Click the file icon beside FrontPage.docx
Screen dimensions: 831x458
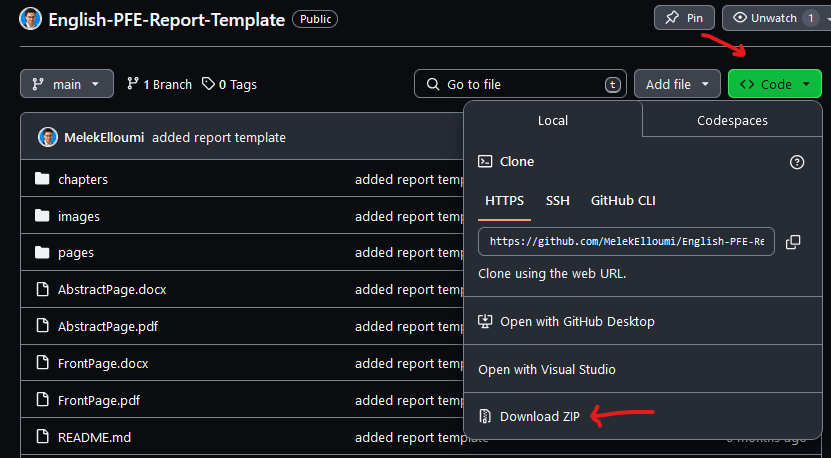tap(42, 363)
